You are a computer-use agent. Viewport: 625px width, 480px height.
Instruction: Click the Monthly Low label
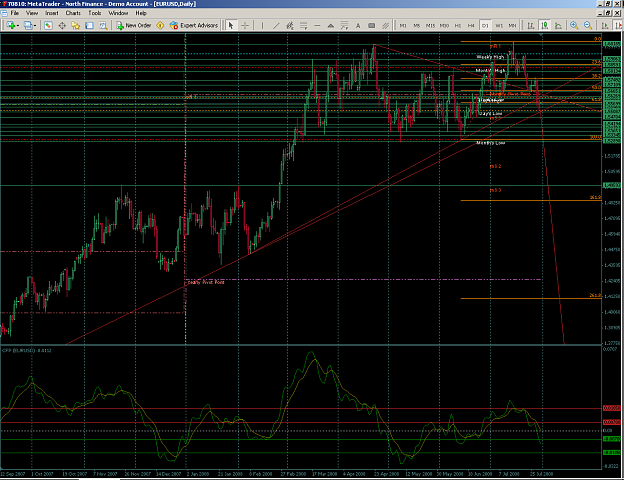(x=491, y=142)
